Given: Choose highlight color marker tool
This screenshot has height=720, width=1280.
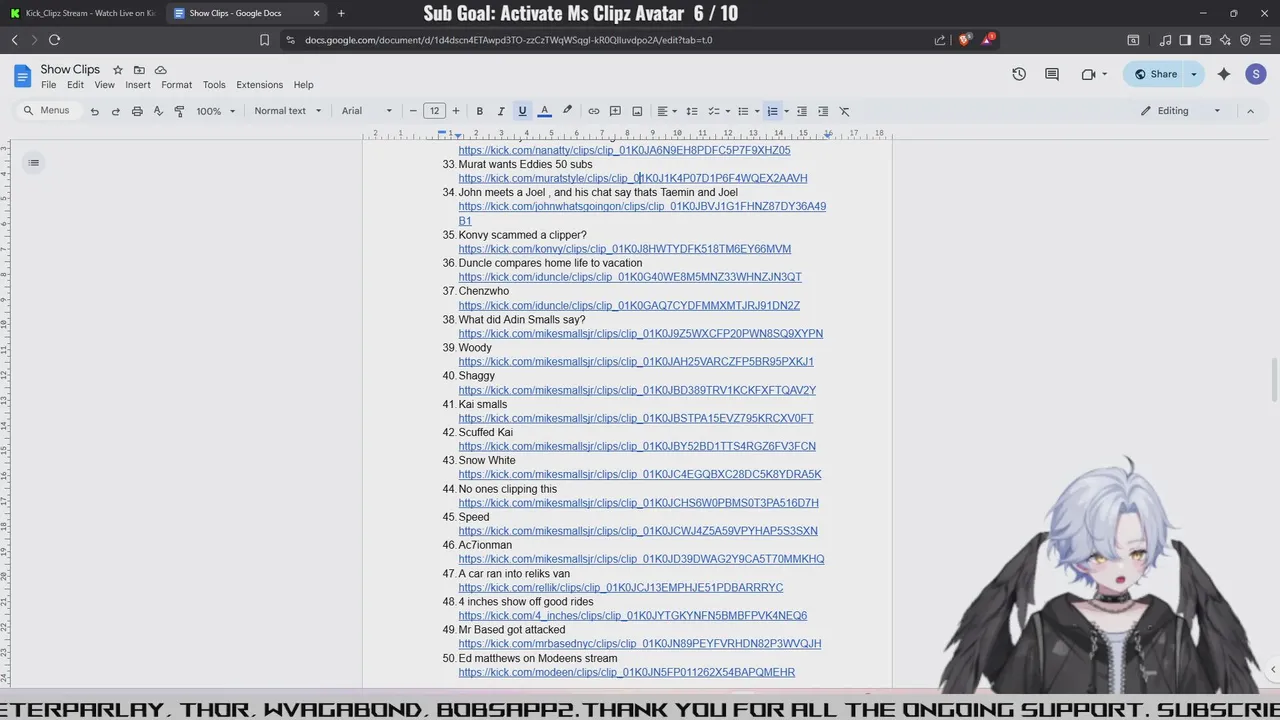Looking at the screenshot, I should point(567,111).
